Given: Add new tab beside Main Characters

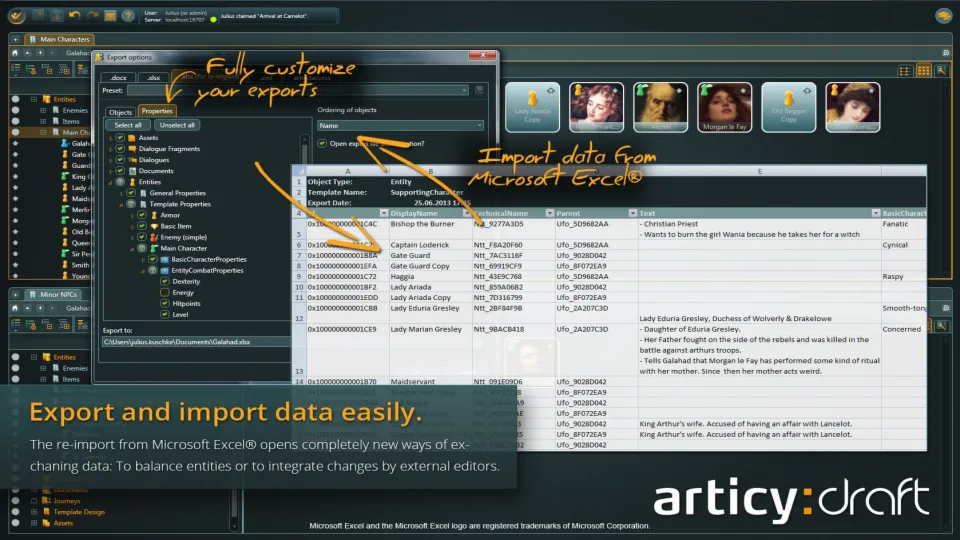Looking at the screenshot, I should click(15, 39).
